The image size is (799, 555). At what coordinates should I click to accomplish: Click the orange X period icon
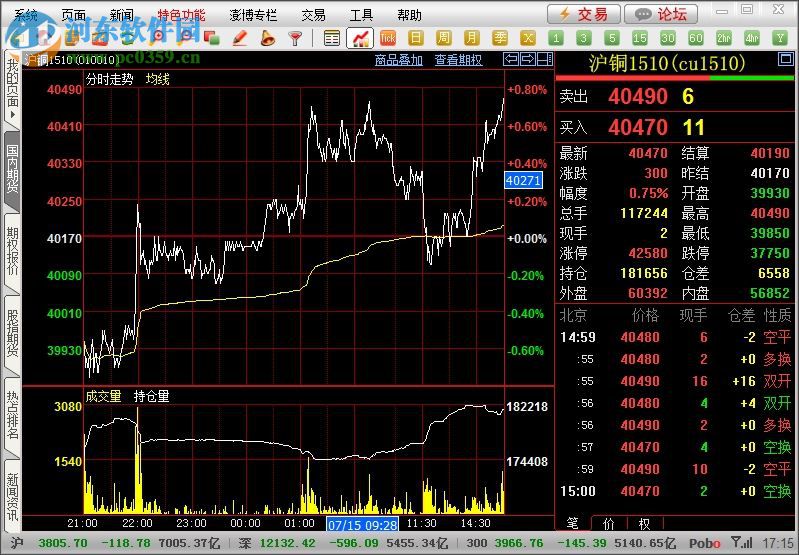click(x=528, y=38)
